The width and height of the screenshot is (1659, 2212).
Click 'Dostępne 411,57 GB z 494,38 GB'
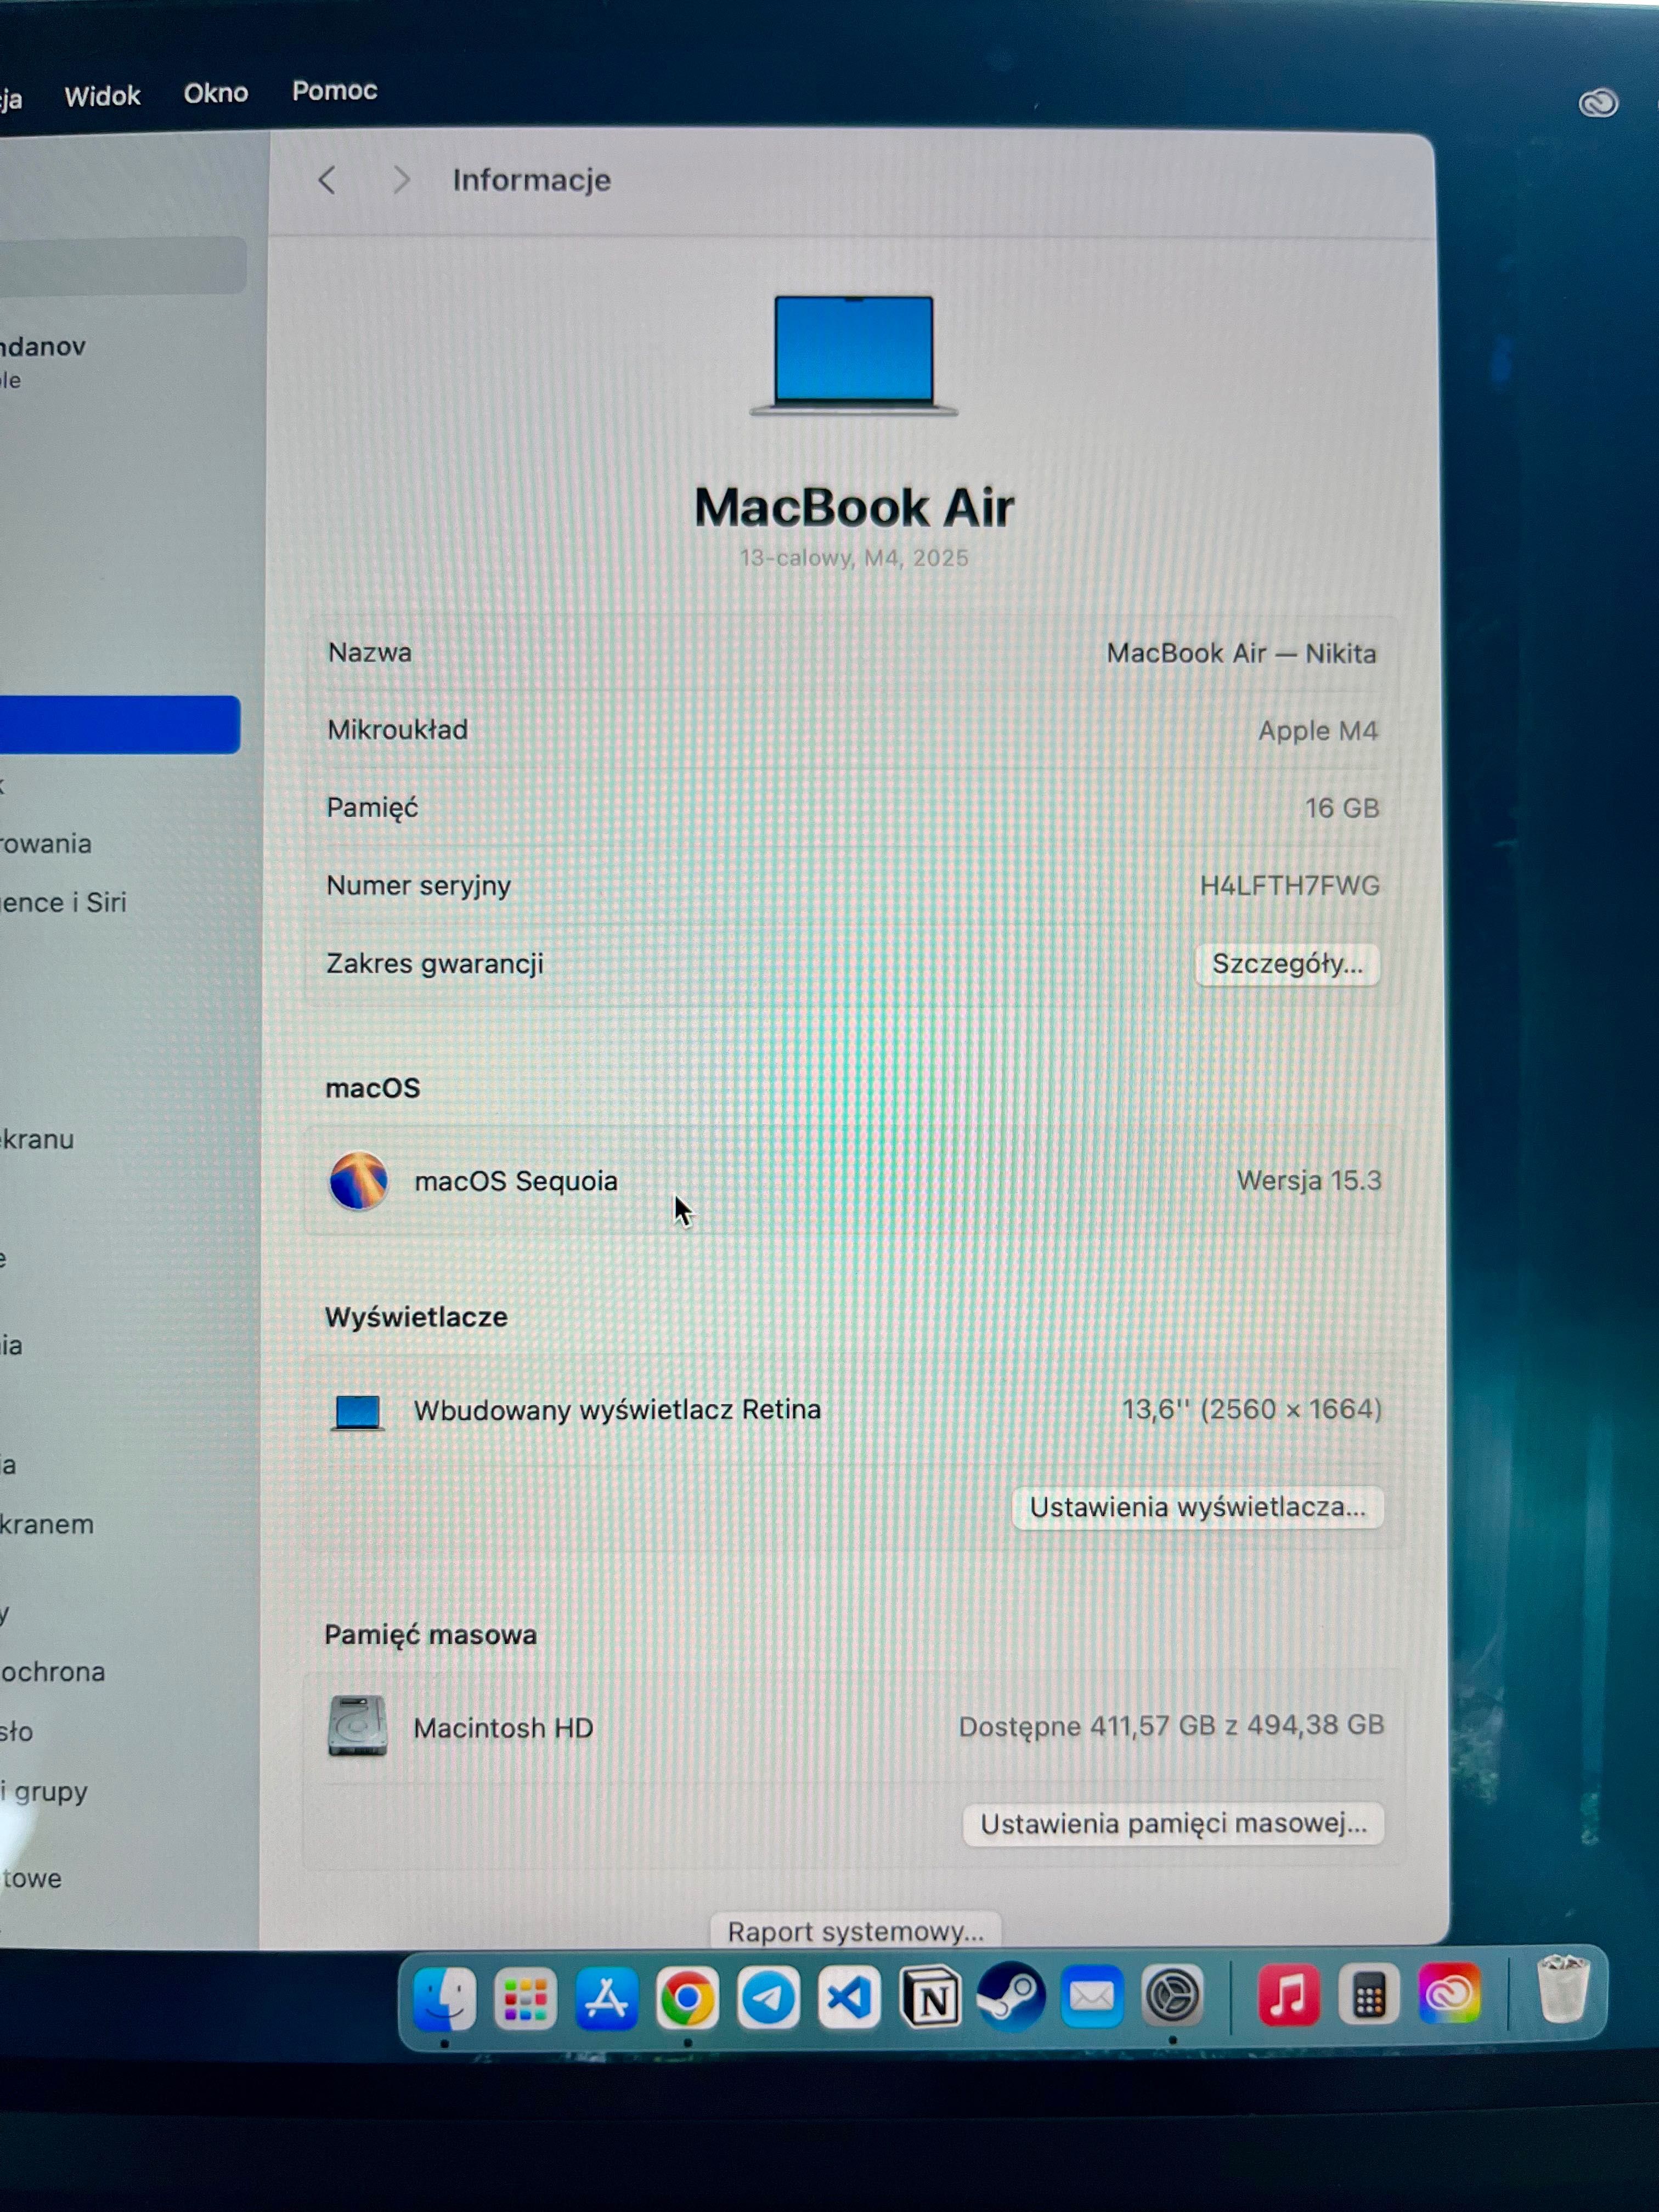1171,1726
